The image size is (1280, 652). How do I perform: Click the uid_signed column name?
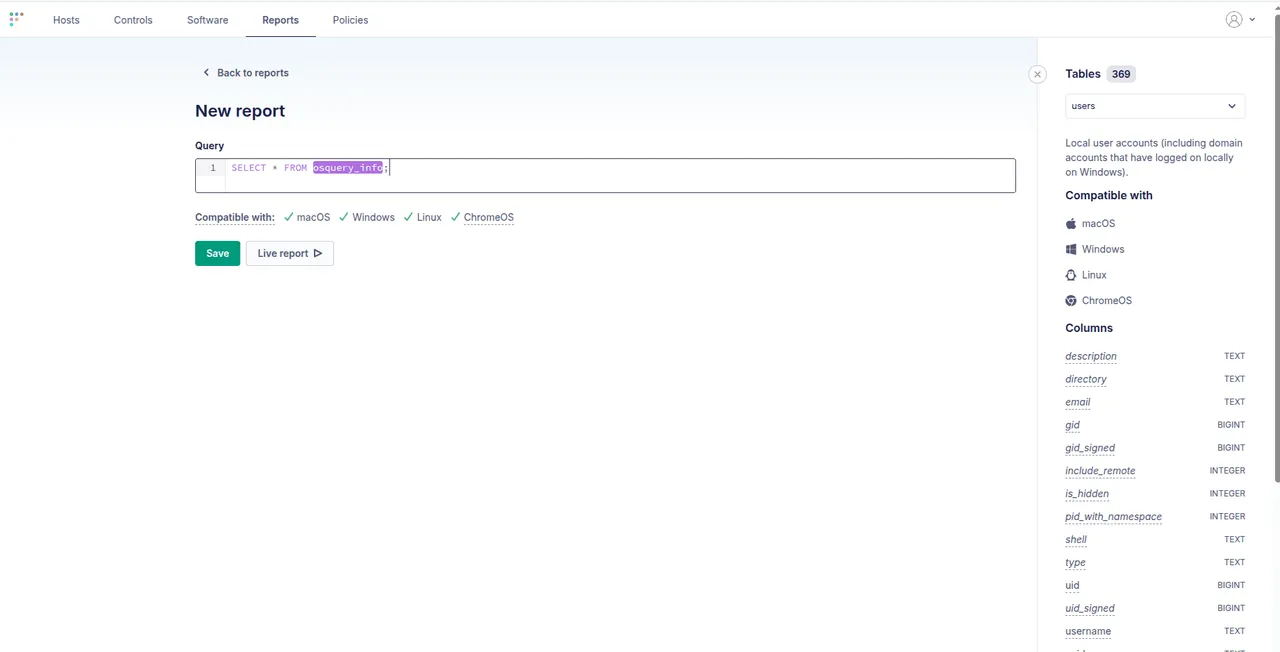1090,609
